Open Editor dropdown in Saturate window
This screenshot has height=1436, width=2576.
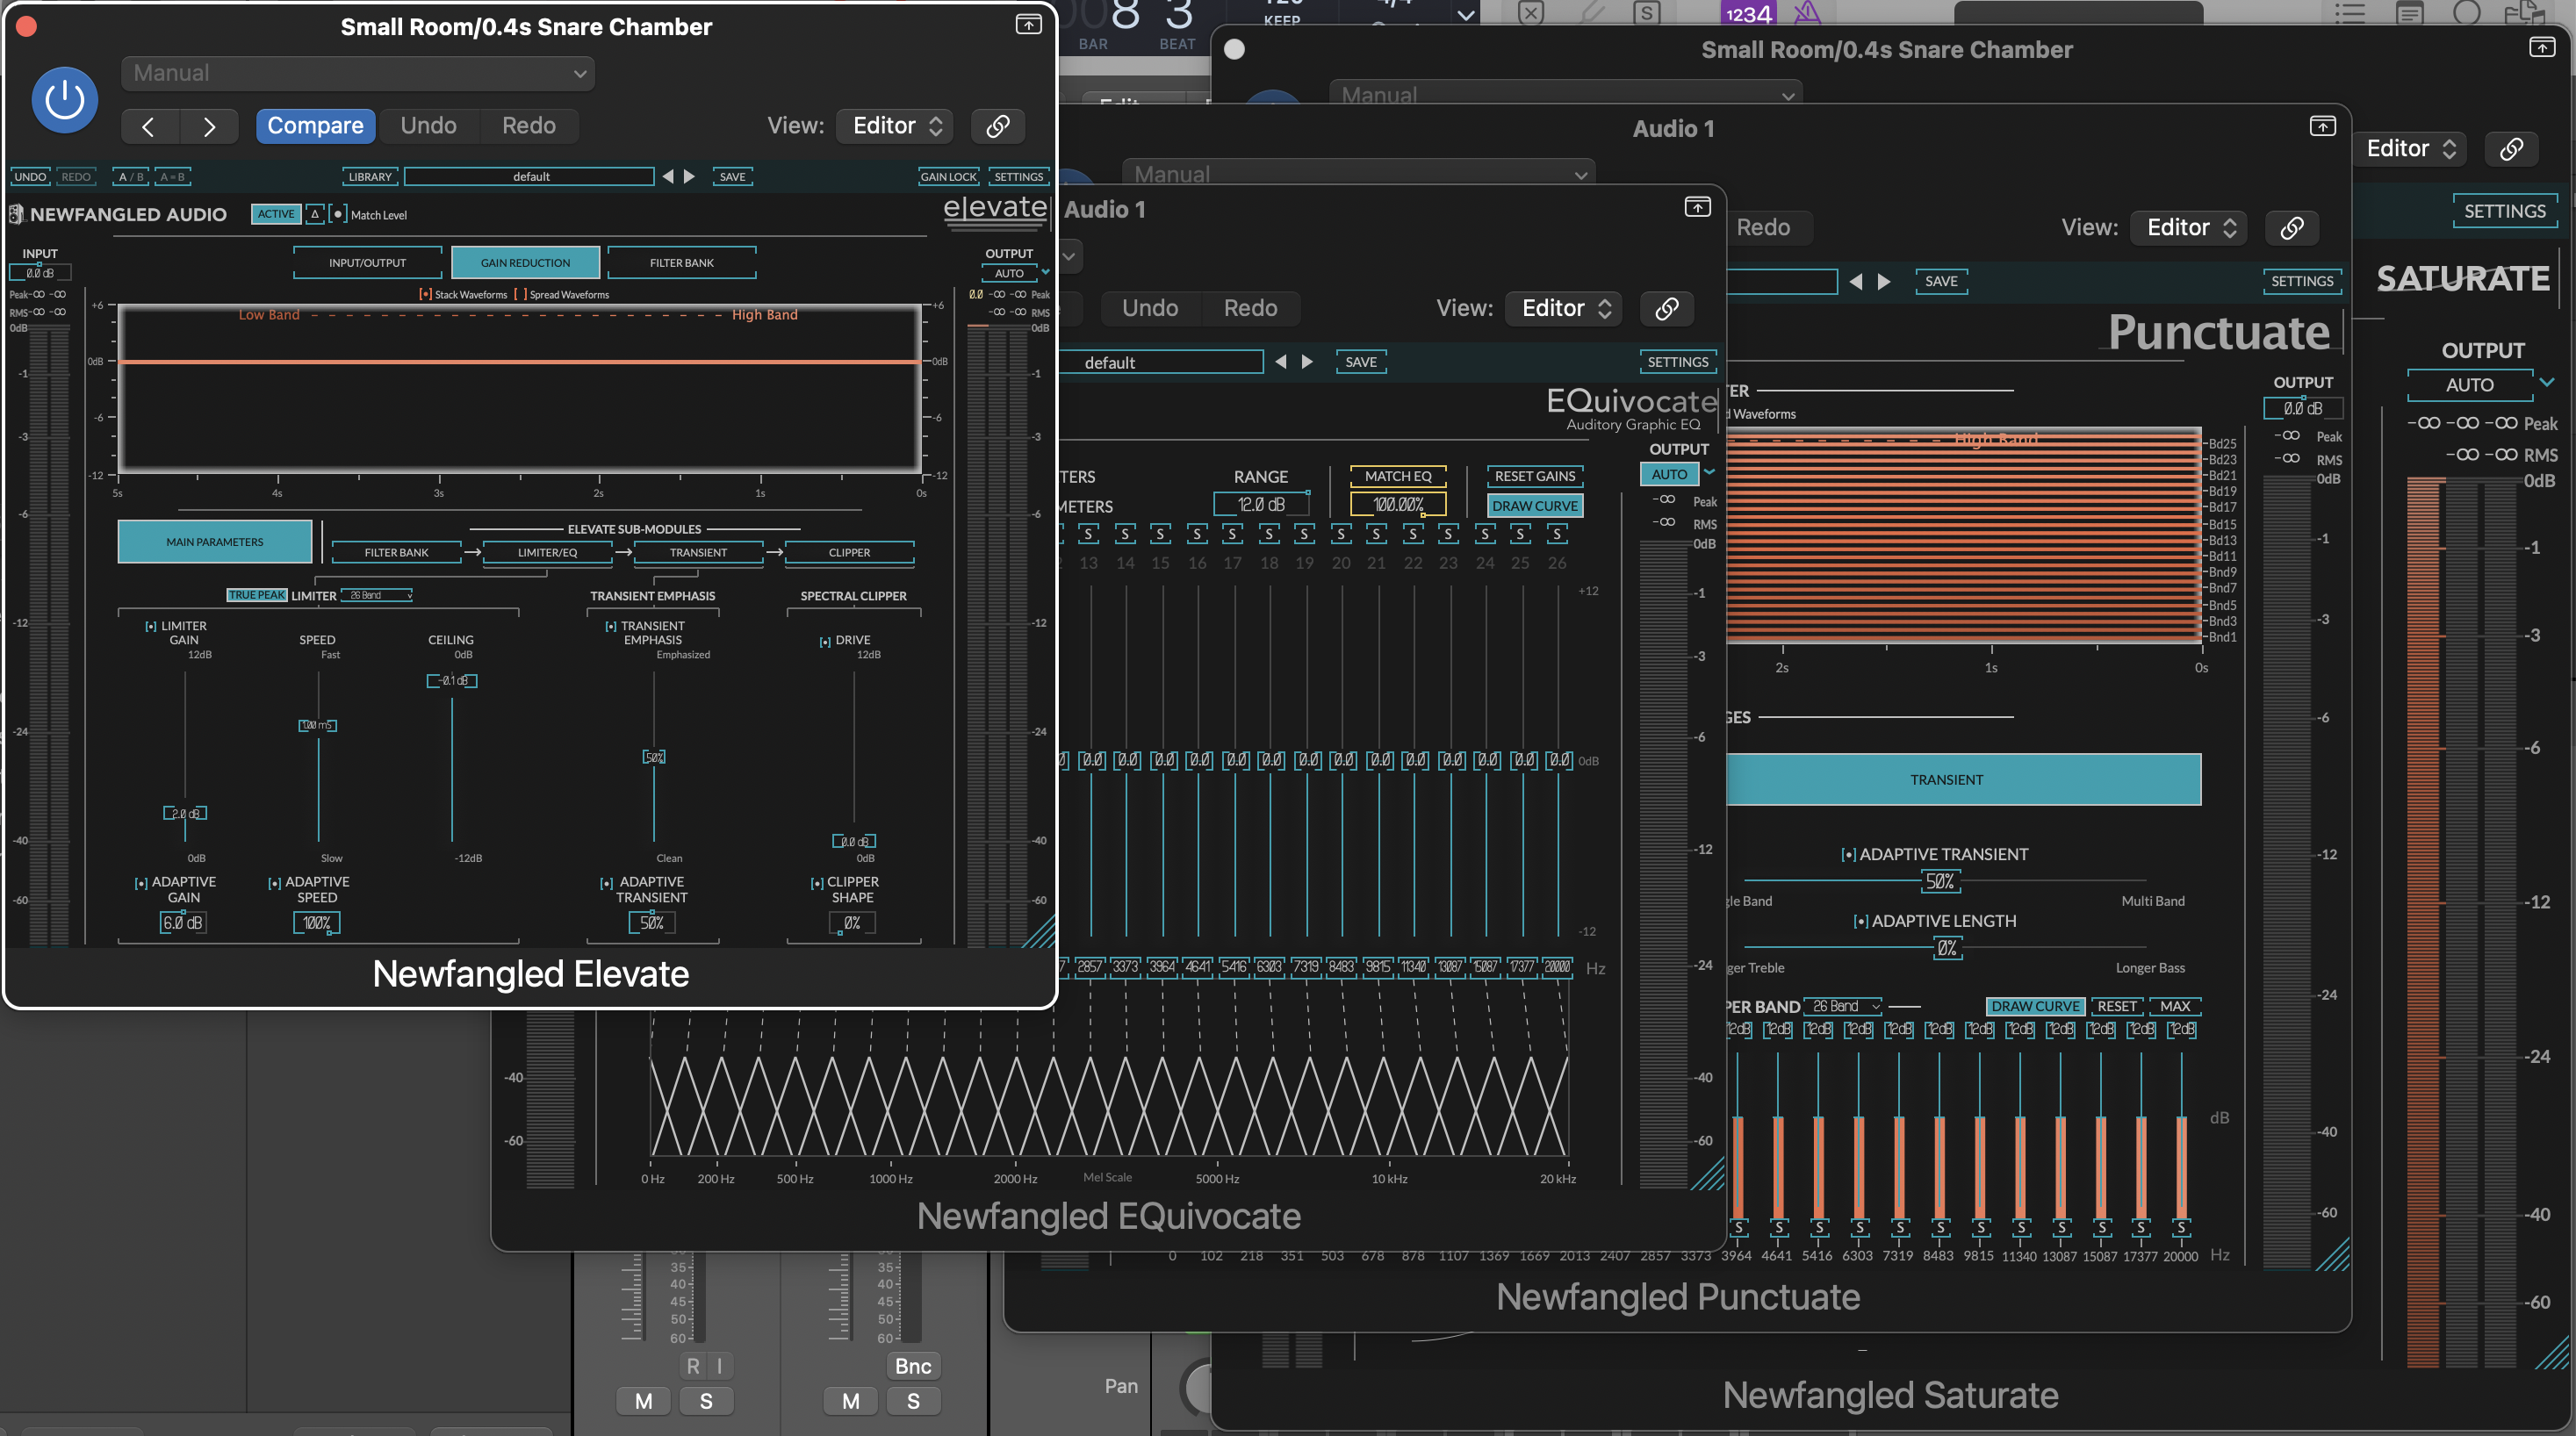click(2409, 149)
